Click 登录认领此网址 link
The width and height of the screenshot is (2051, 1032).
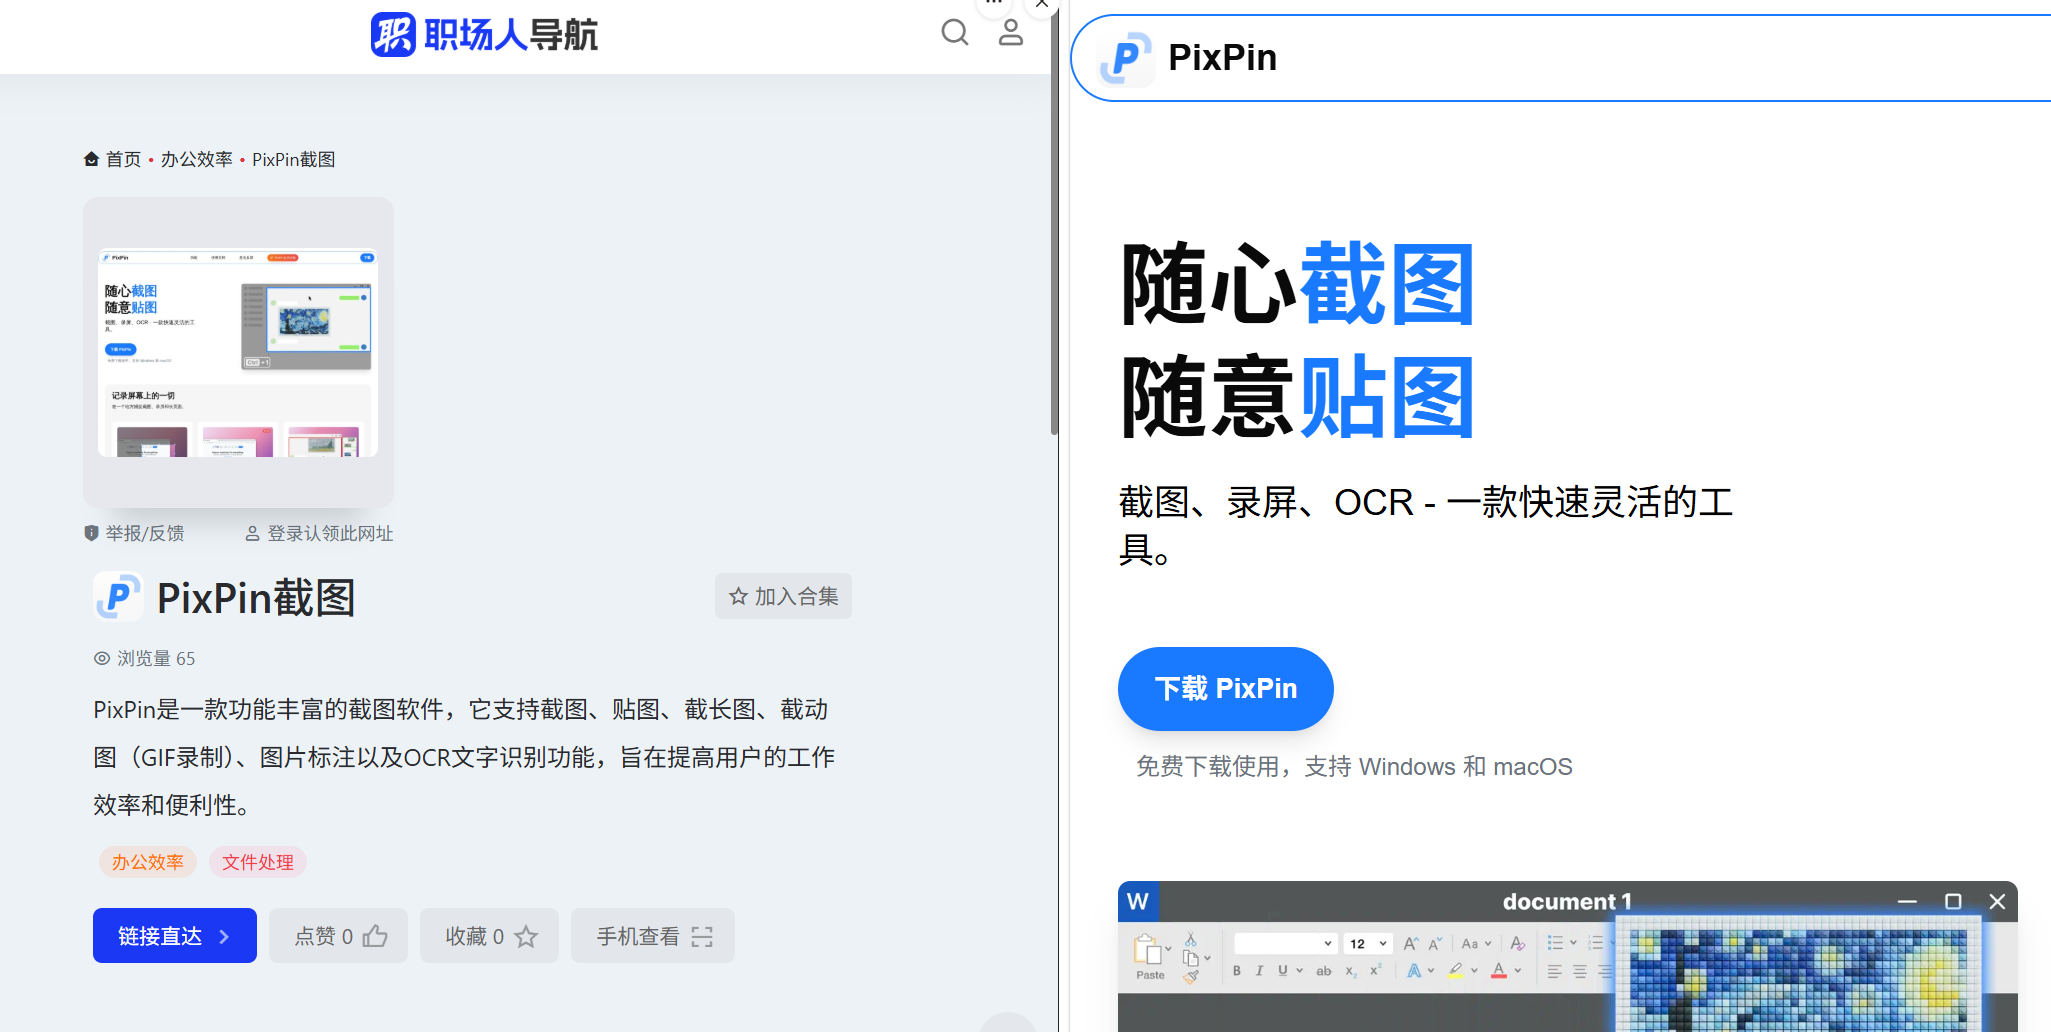pos(320,533)
